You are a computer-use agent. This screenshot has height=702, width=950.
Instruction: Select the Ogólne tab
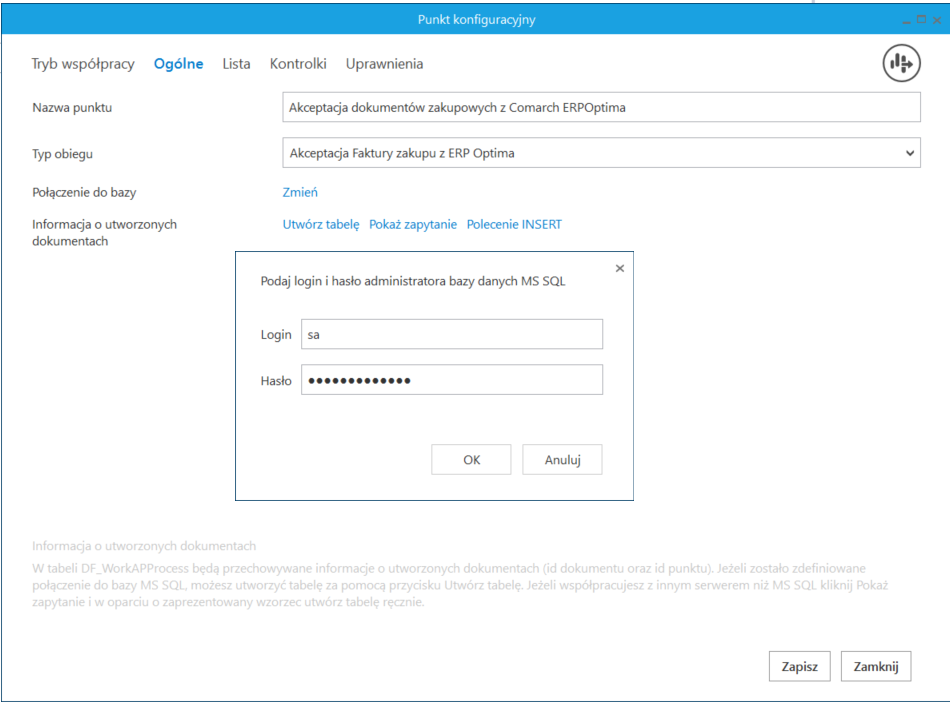tap(178, 64)
